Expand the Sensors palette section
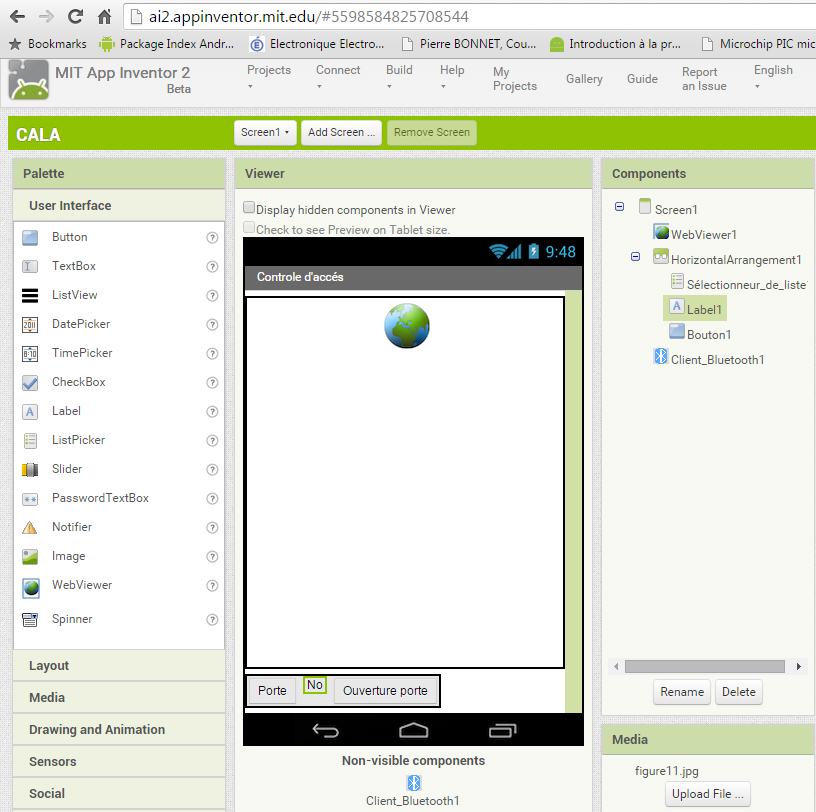Image resolution: width=816 pixels, height=812 pixels. 119,762
